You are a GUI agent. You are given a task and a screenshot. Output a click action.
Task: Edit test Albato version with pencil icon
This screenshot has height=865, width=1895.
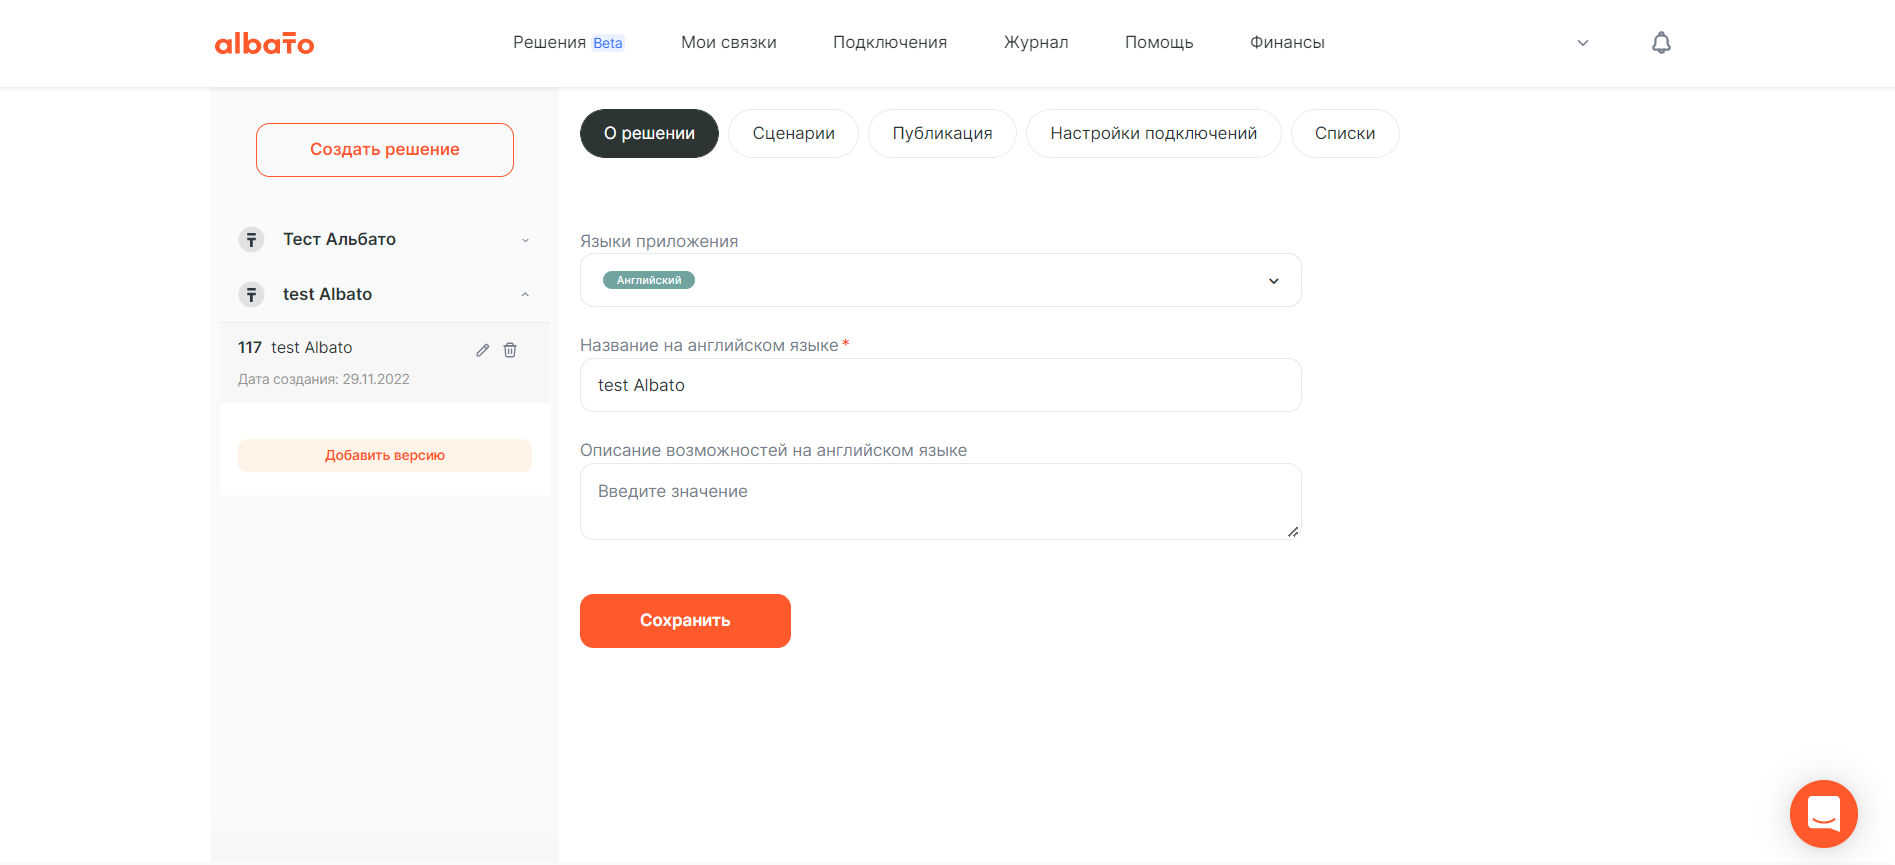click(x=483, y=350)
